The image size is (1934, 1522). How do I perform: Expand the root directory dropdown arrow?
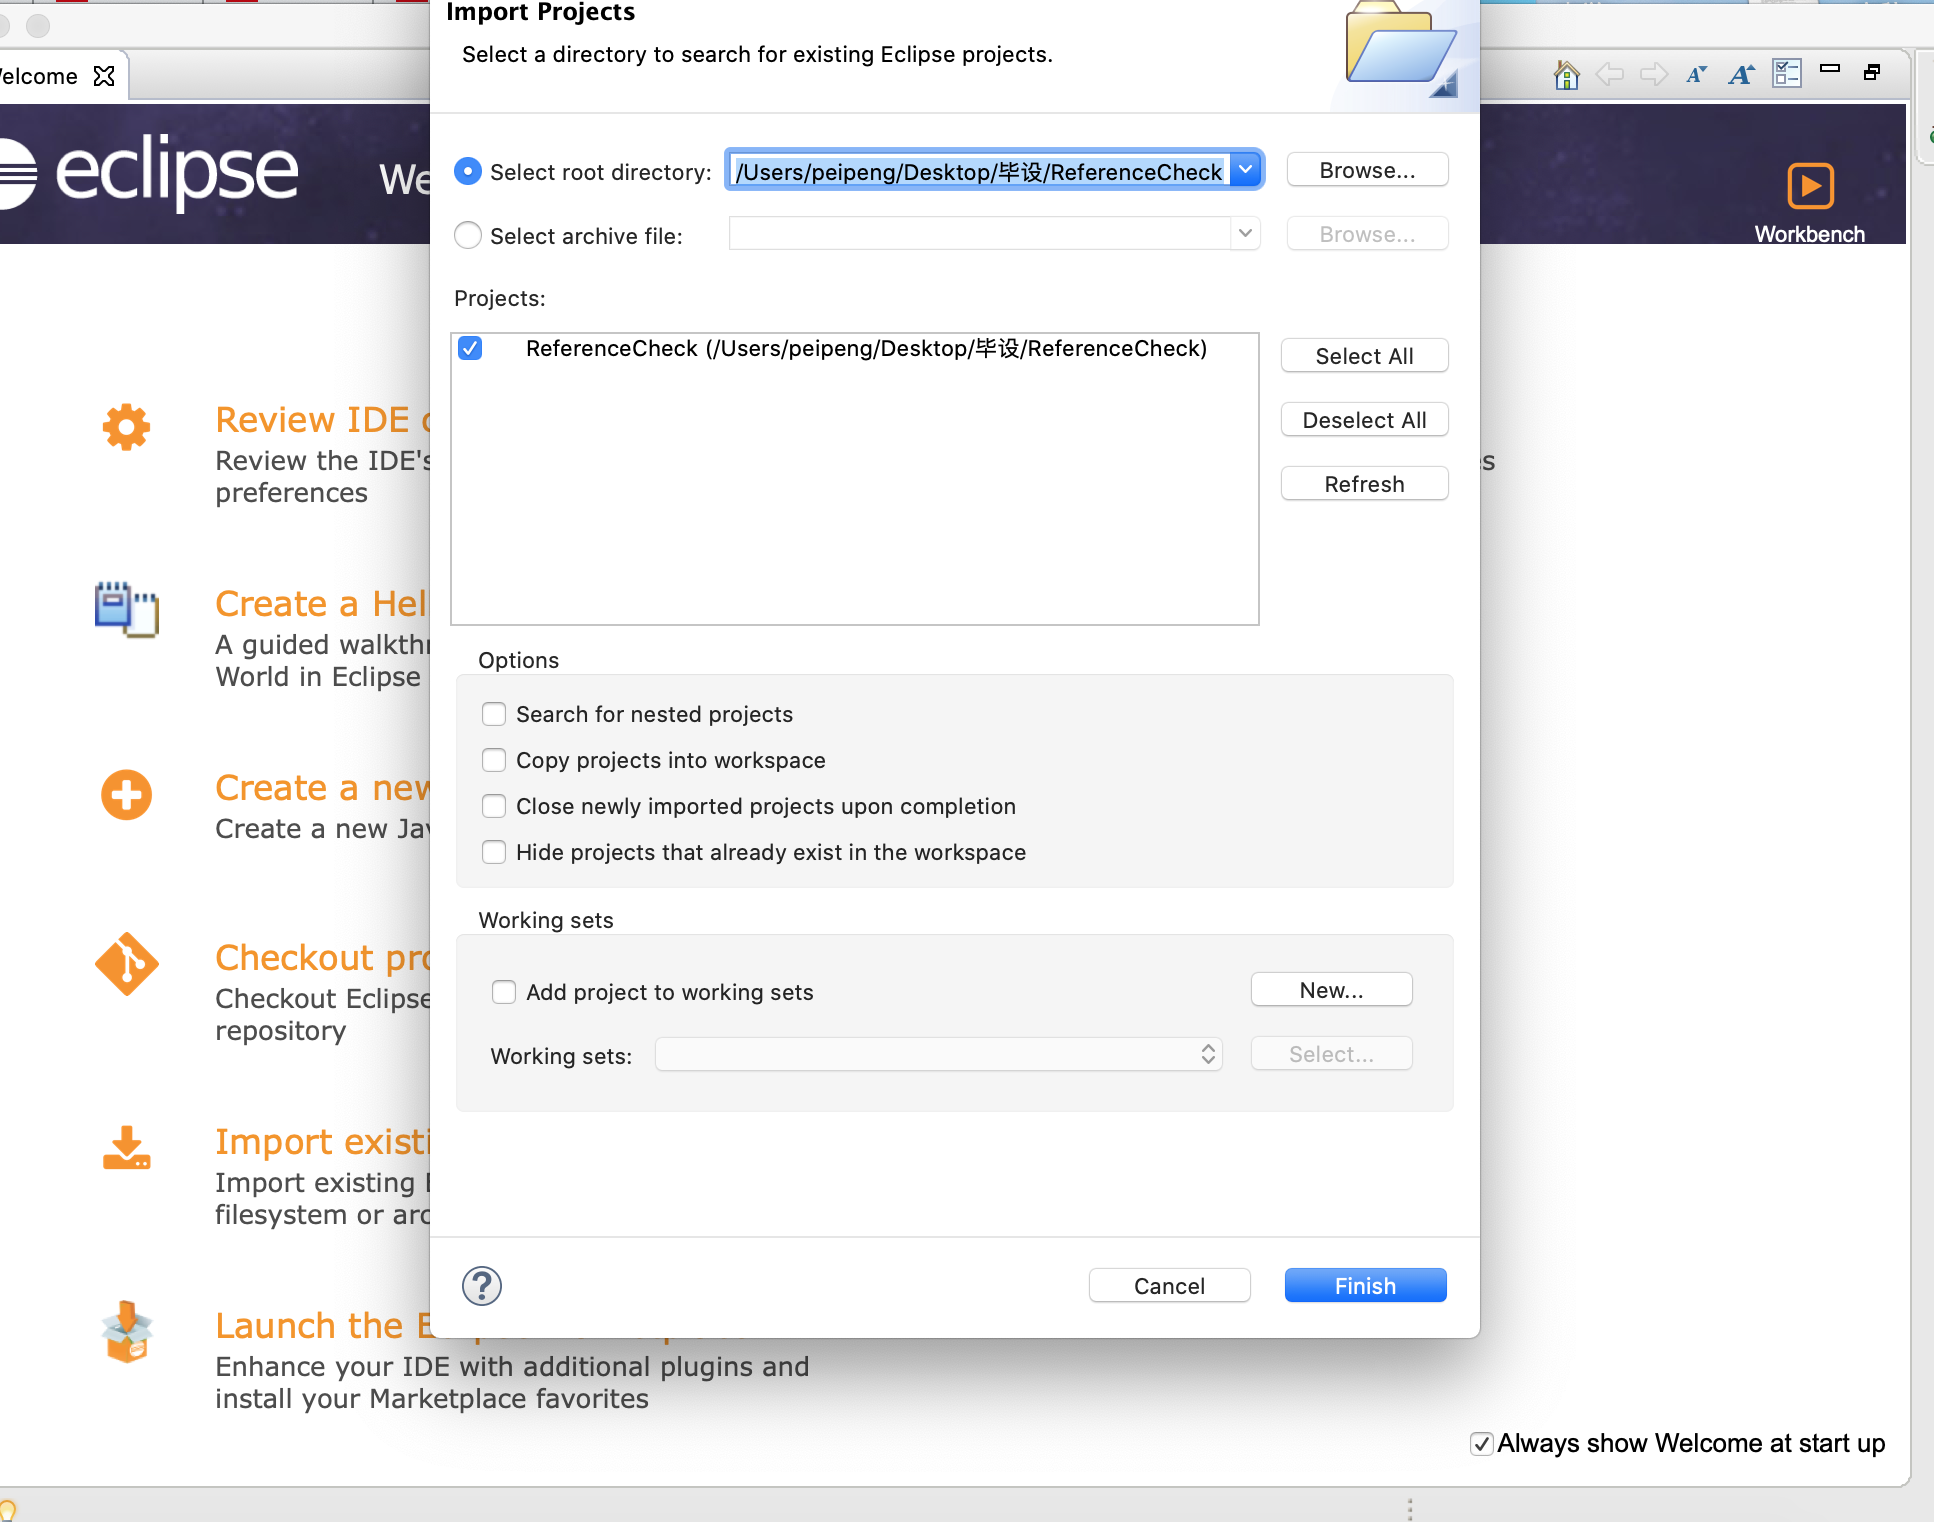click(1245, 170)
